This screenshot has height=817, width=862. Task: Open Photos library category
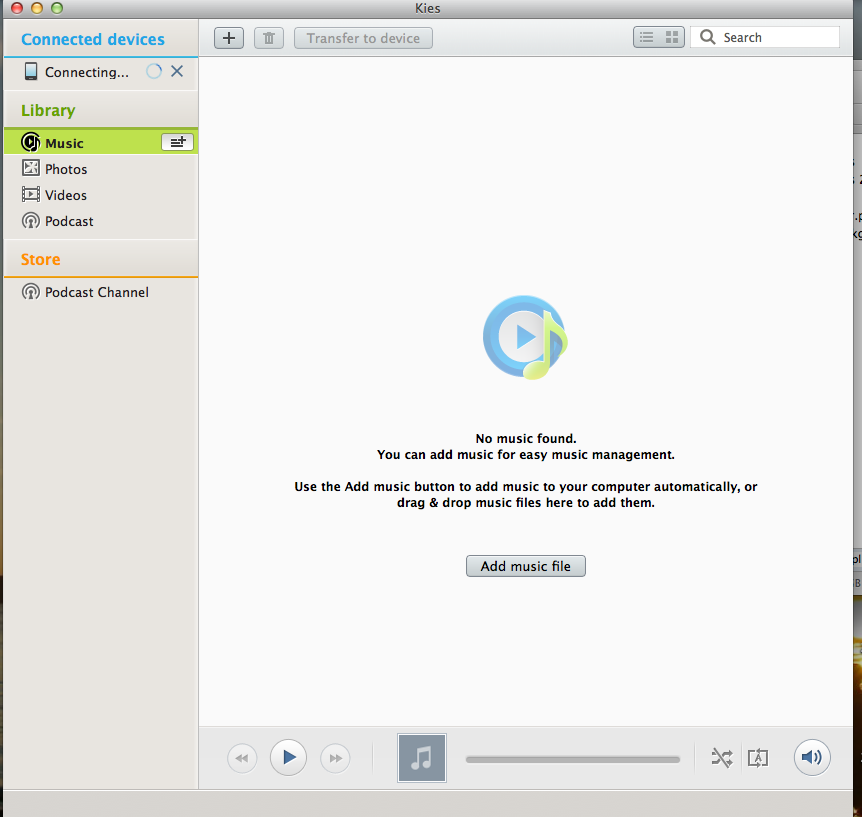click(x=101, y=169)
